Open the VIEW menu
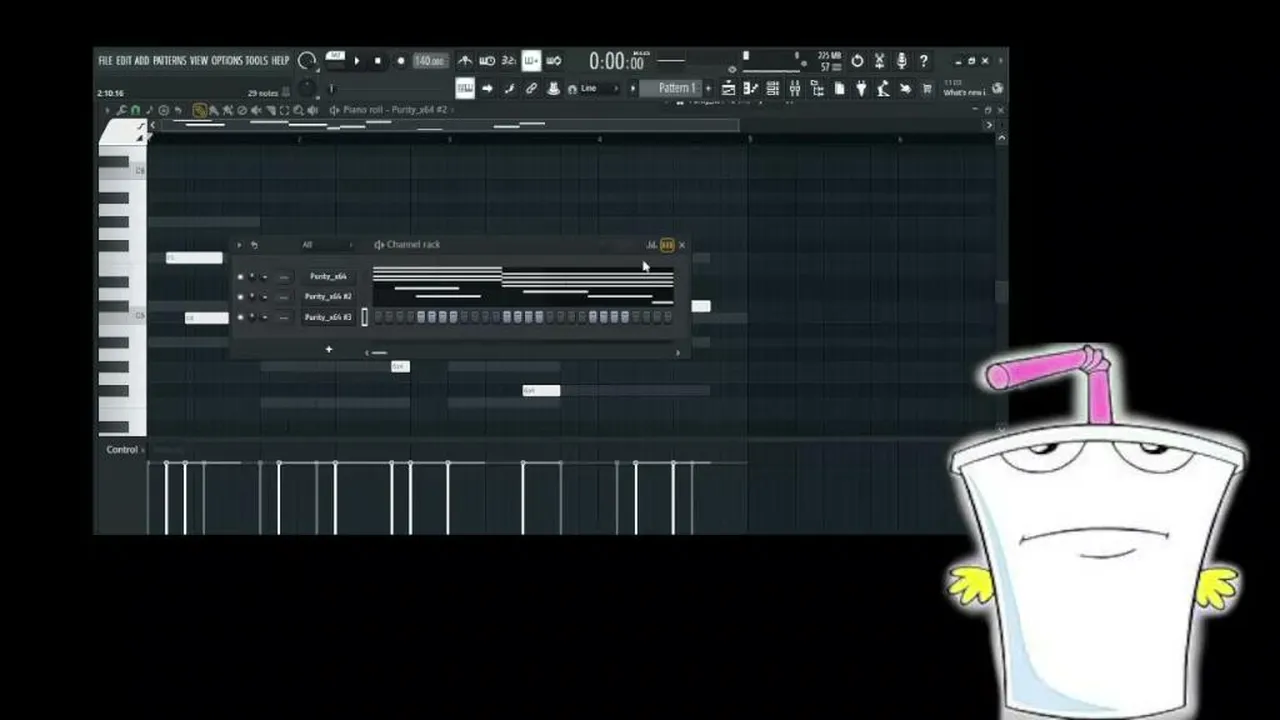The image size is (1280, 720). (x=199, y=61)
